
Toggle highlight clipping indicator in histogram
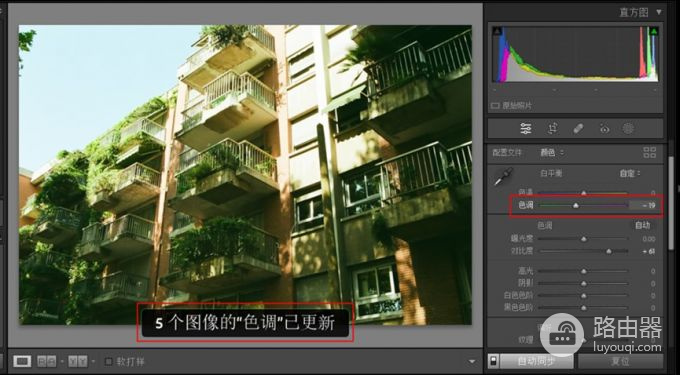654,31
